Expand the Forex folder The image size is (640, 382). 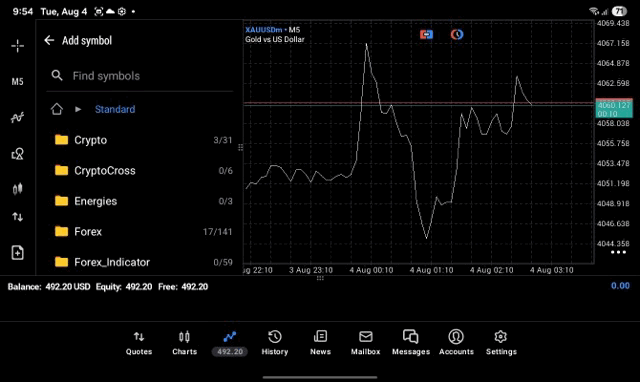click(140, 232)
